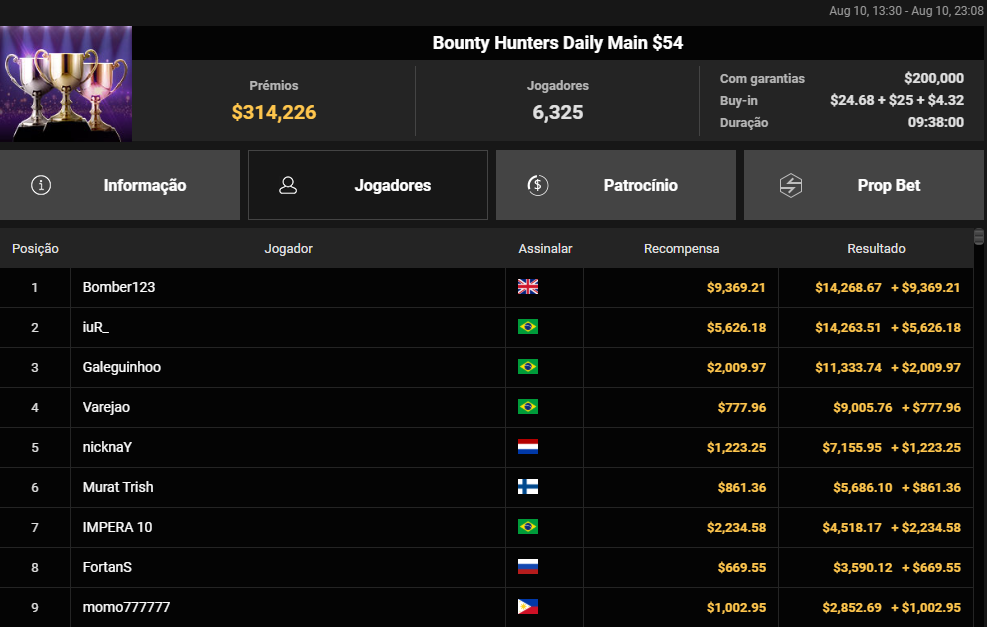The height and width of the screenshot is (627, 987).
Task: Click Recompensa cell $5,626.18 for iuR_
Action: coord(736,327)
